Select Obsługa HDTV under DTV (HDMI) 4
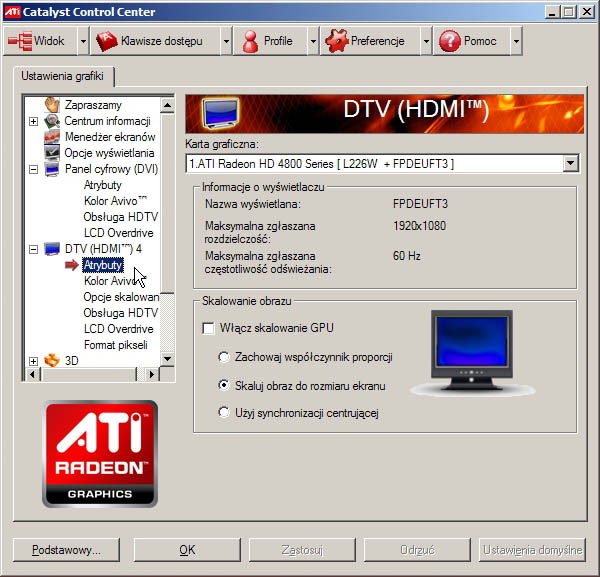Screen dimensions: 600x577 [121, 313]
